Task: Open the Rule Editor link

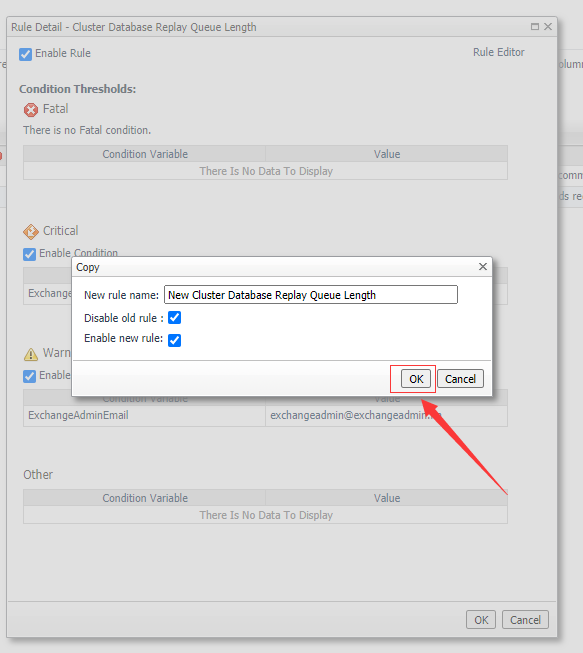Action: click(498, 52)
